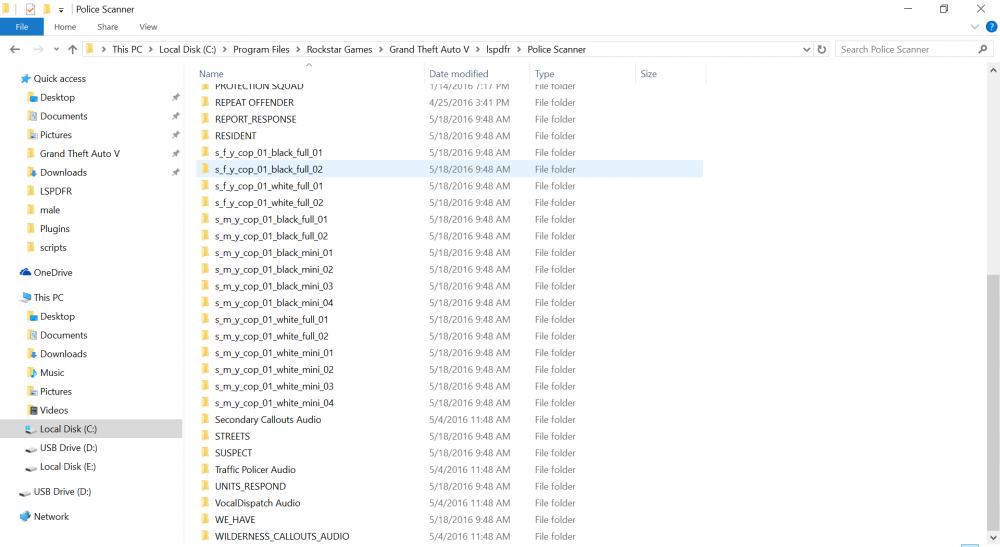Screen dimensions: 1000x547
Task: Click the Secondary Callouts Audio folder icon
Action: tap(205, 419)
